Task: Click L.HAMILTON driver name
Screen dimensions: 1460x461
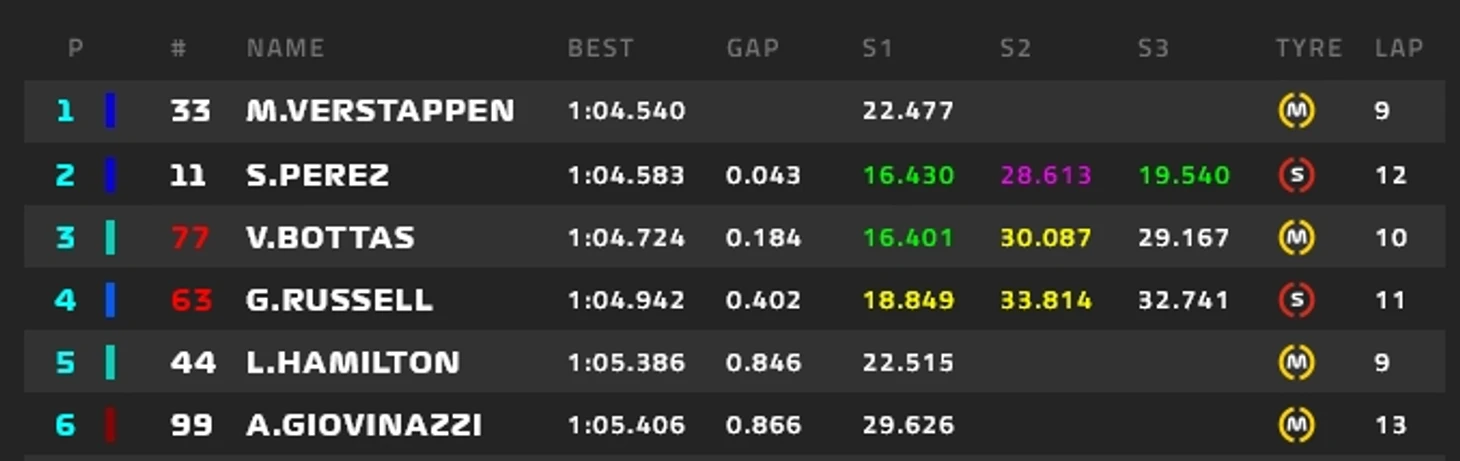Action: coord(353,362)
